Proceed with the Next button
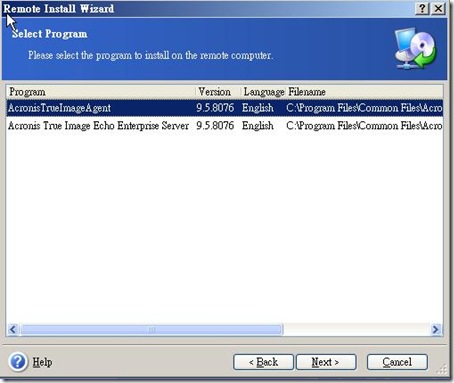This screenshot has width=454, height=383. pos(326,362)
